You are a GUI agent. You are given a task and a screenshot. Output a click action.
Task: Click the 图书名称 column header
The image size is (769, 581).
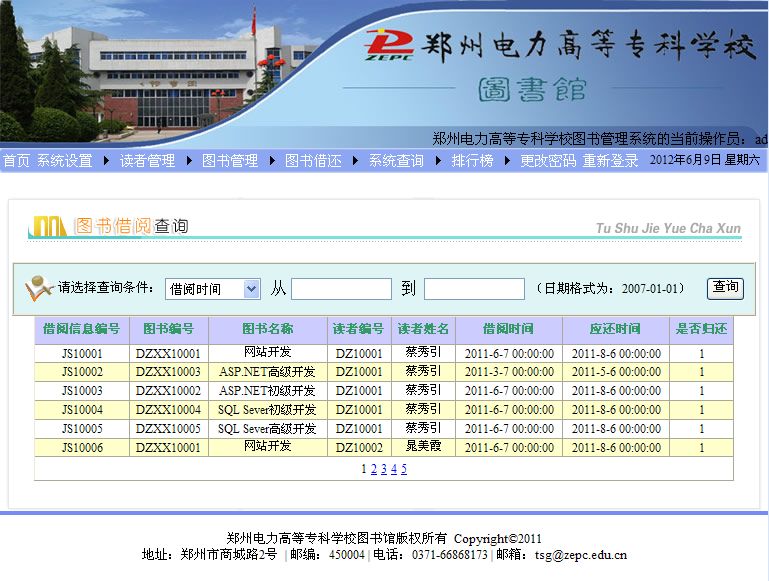(x=268, y=329)
